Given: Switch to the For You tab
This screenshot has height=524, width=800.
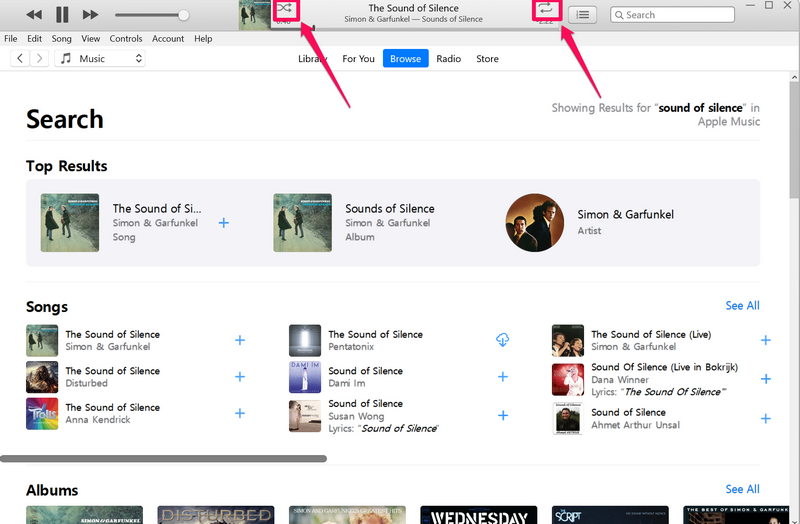Looking at the screenshot, I should pos(358,59).
